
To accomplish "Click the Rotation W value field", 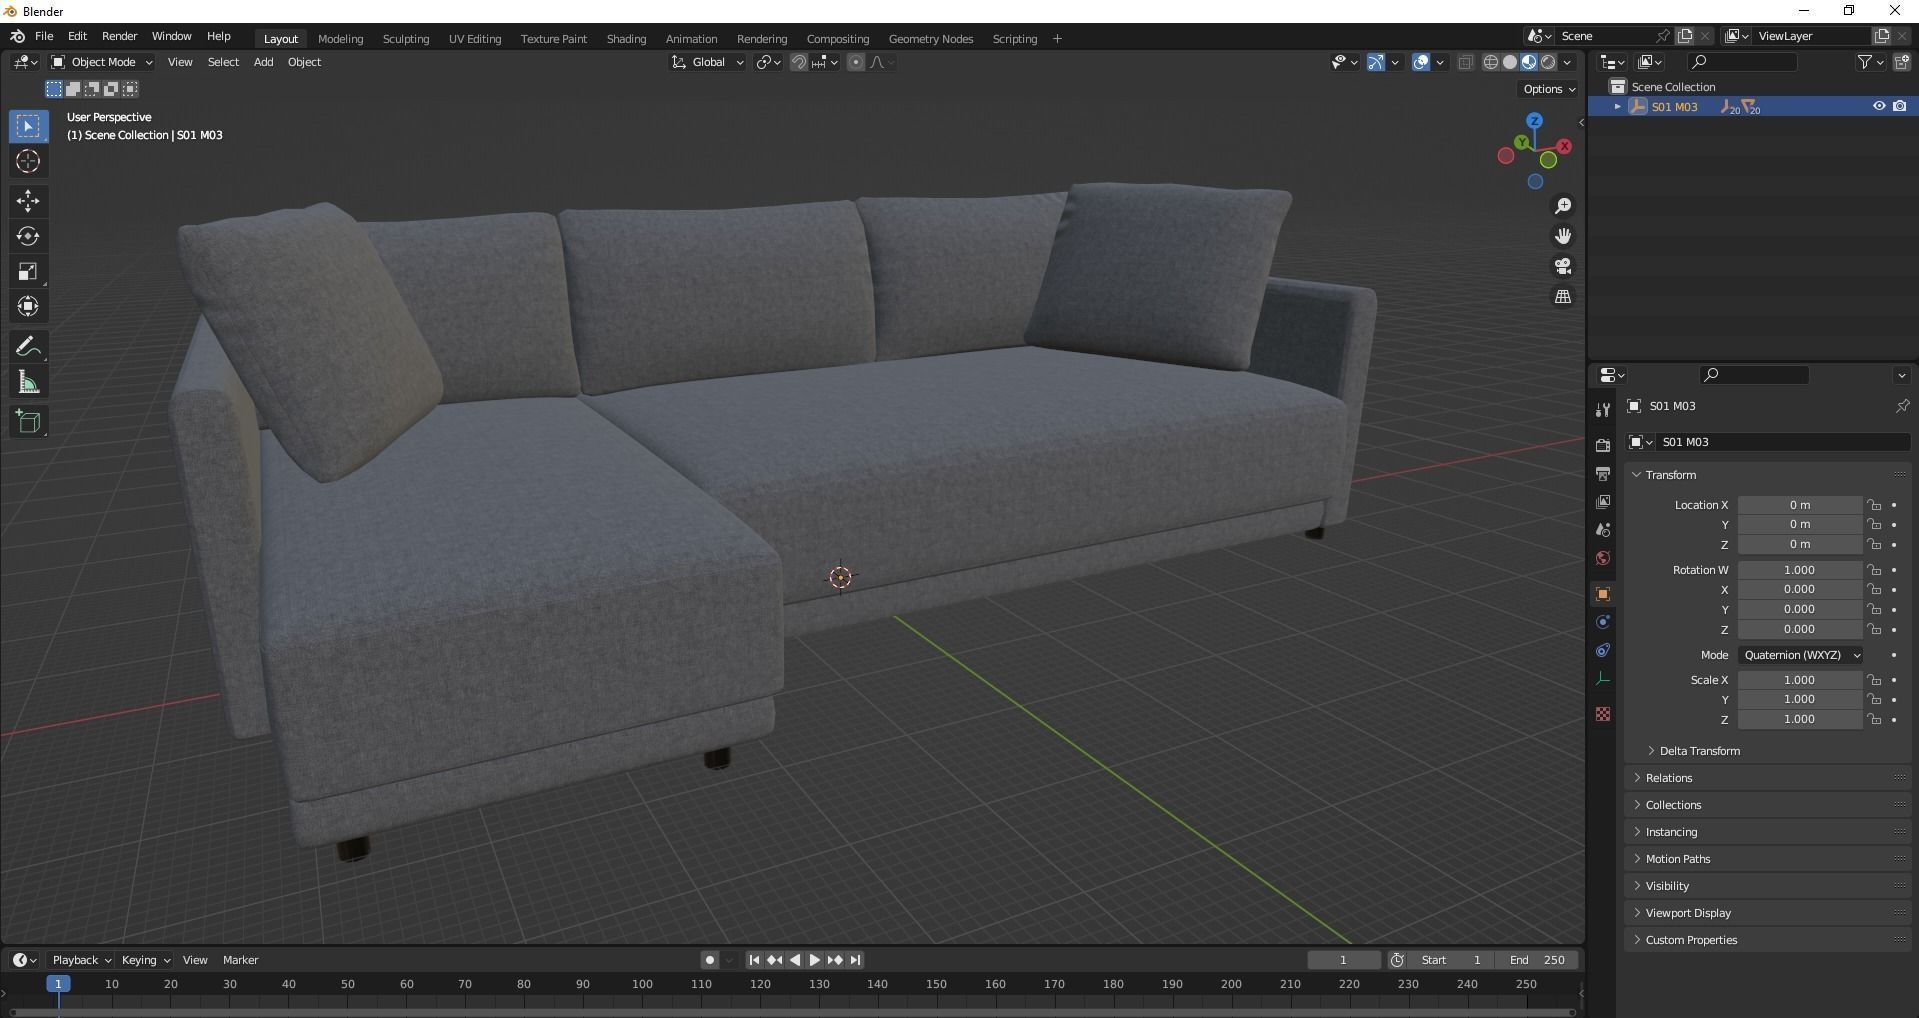I will click(1799, 570).
